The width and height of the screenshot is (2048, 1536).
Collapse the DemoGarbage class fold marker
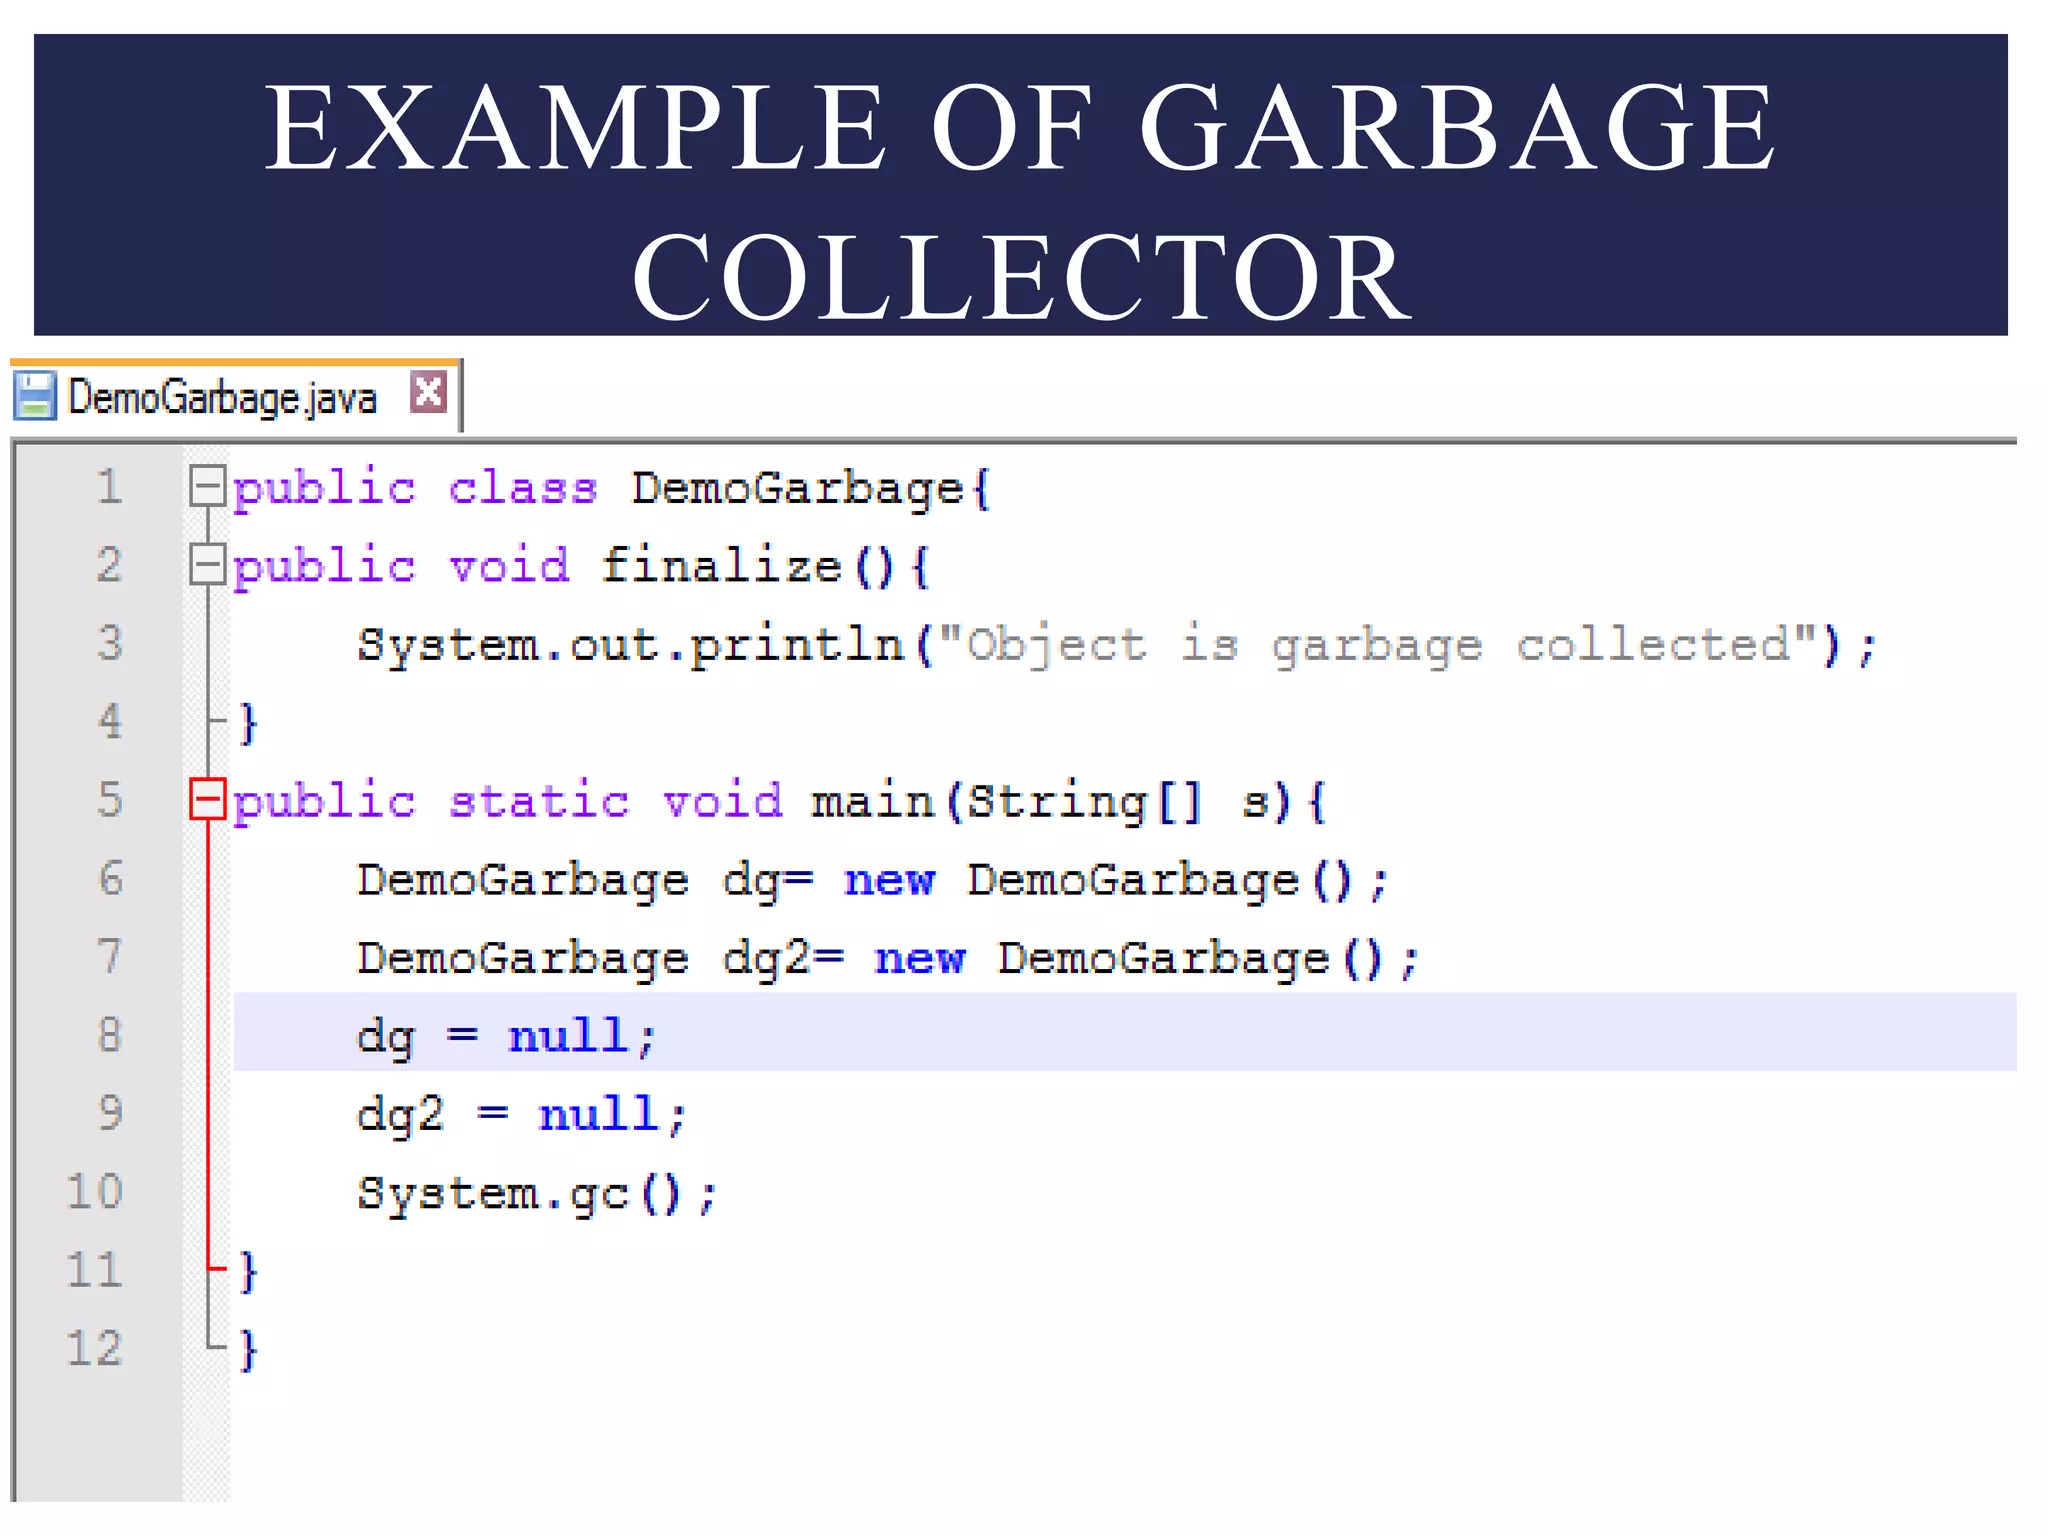pos(207,487)
